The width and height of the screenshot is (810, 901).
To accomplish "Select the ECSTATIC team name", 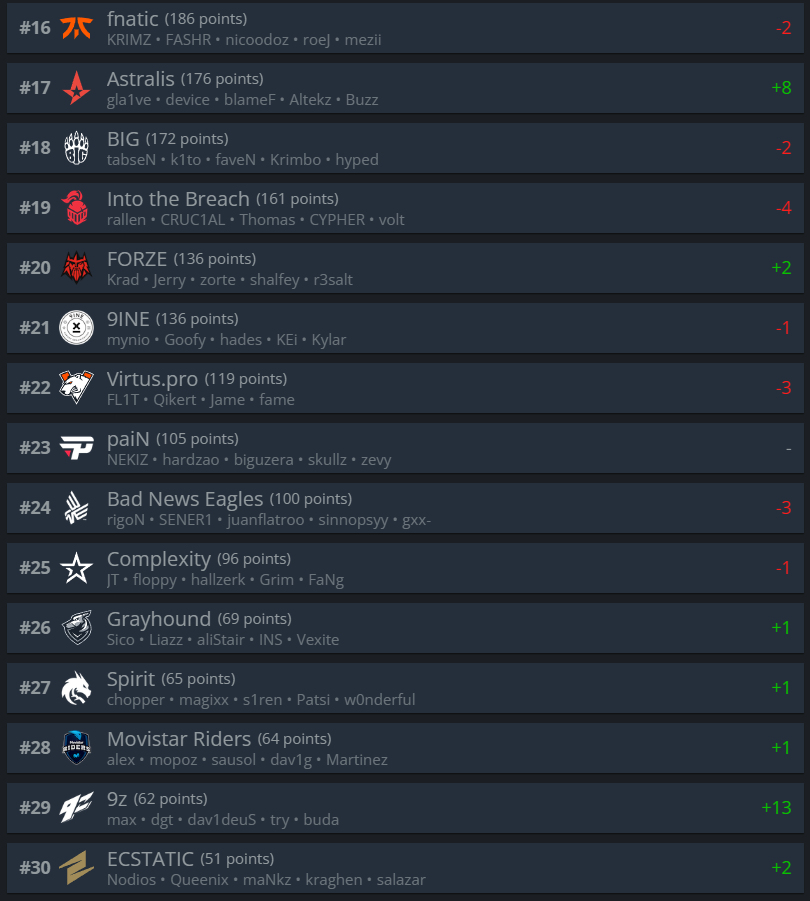I will click(150, 858).
